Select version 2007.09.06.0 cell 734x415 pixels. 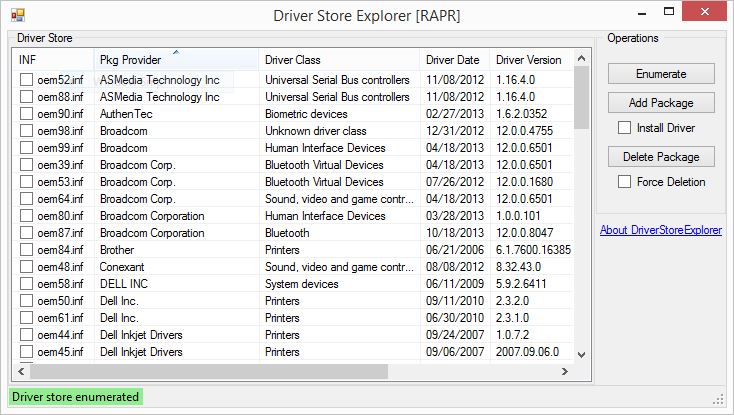tap(527, 351)
